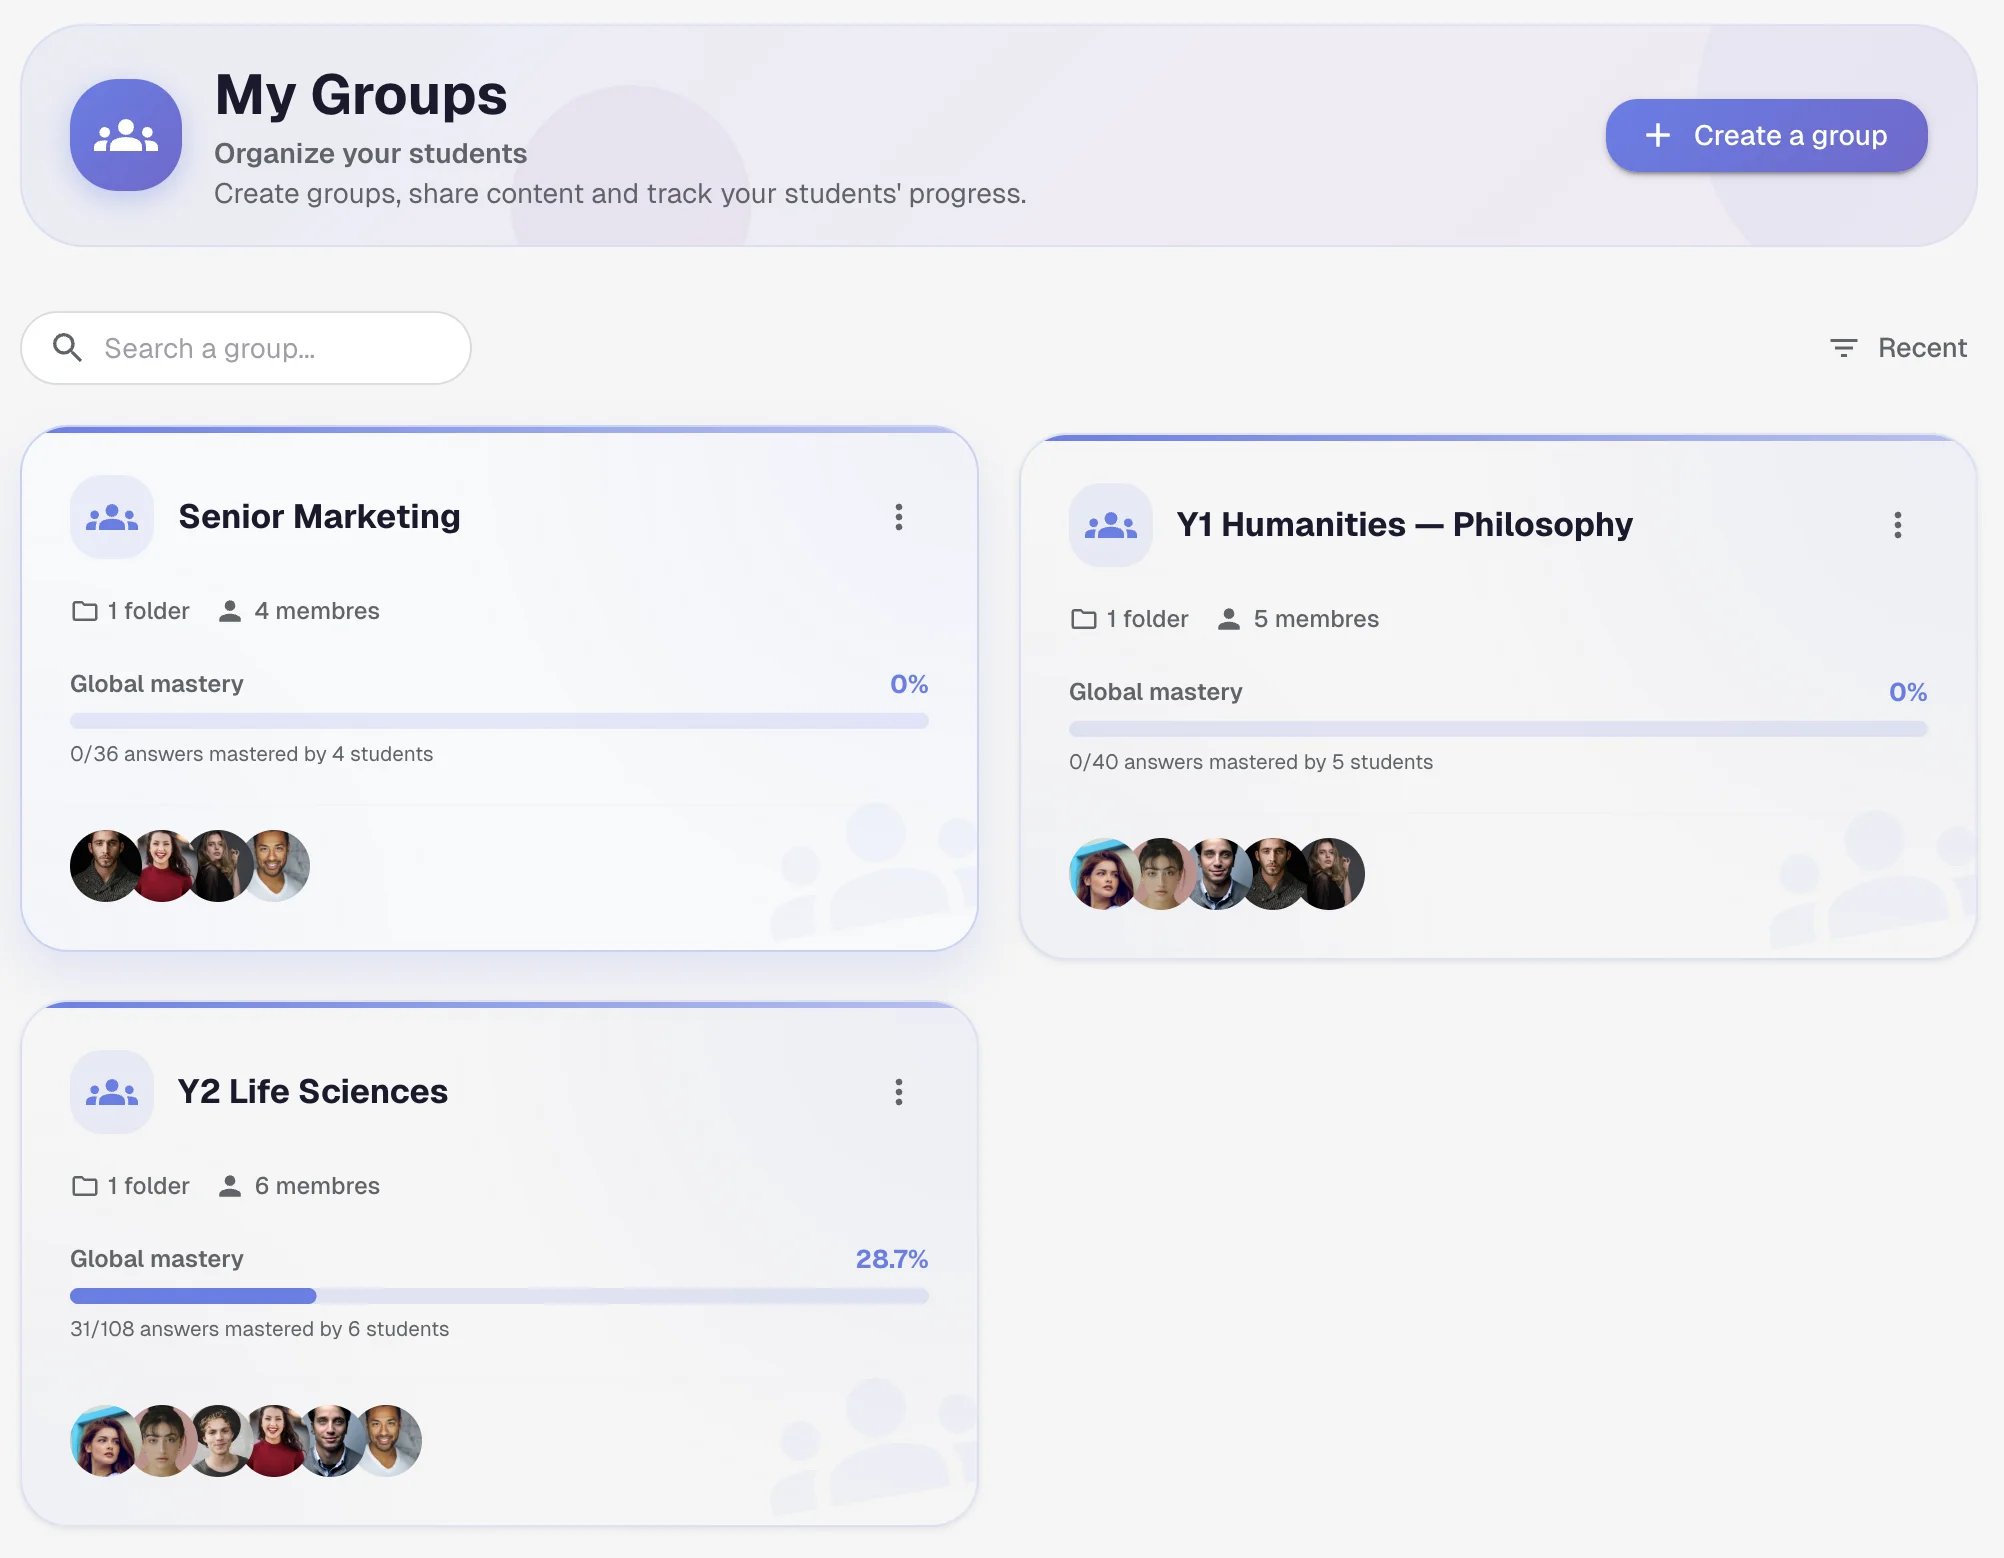The image size is (2004, 1558).
Task: Select the 5 membres count on Y1 Humanities
Action: (1315, 618)
